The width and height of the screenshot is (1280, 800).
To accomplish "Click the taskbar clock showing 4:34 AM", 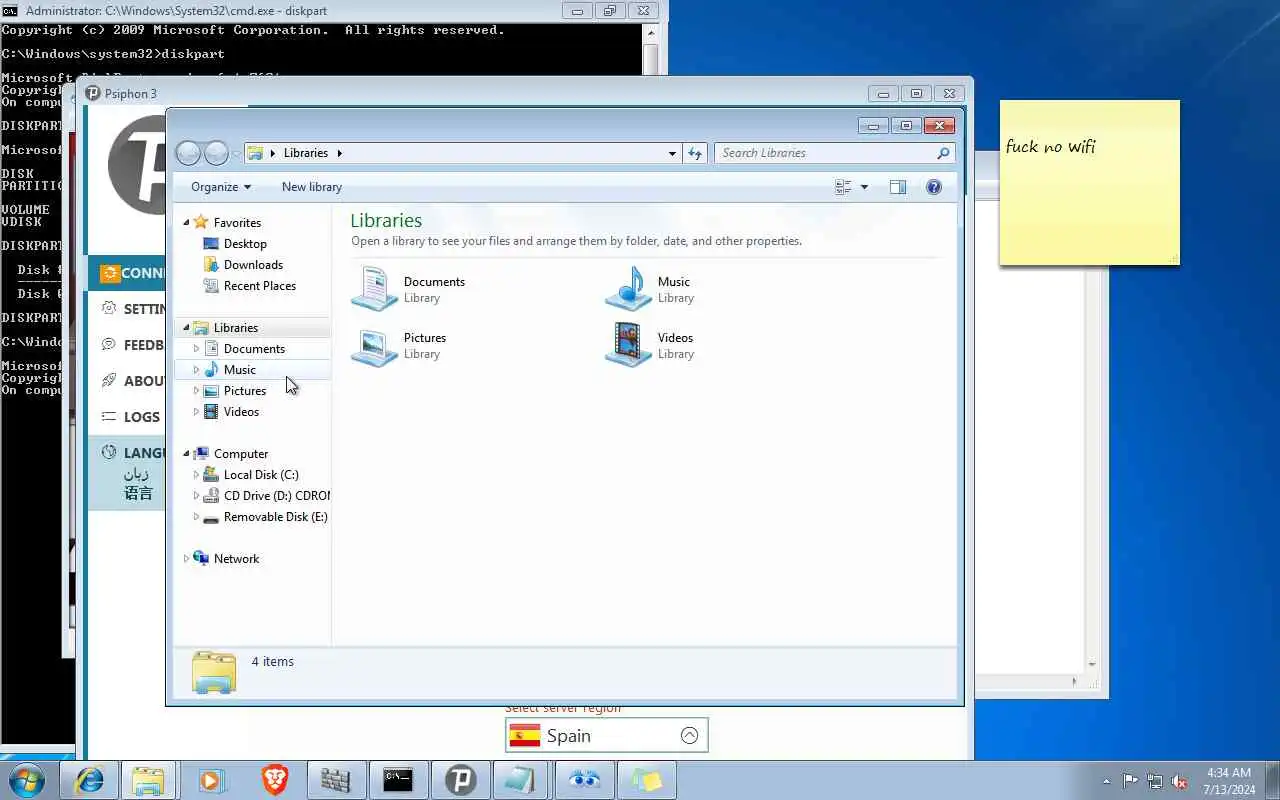I will (1229, 781).
